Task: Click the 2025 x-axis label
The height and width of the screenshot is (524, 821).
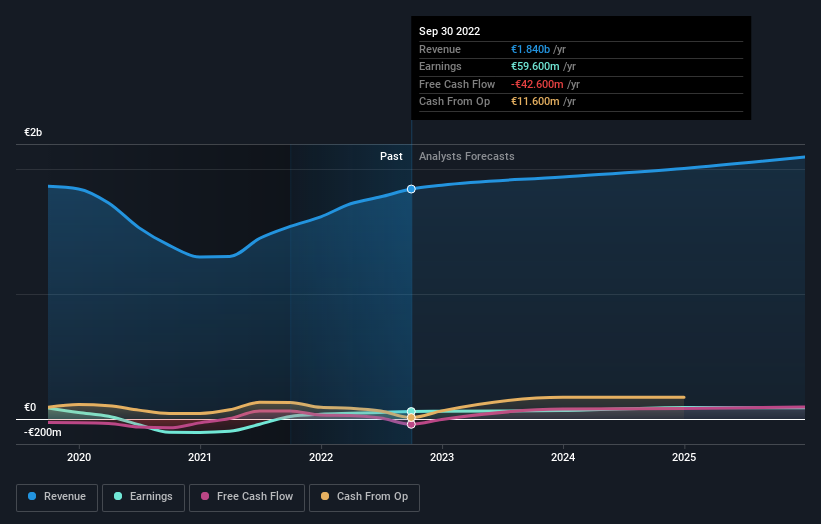Action: click(684, 458)
